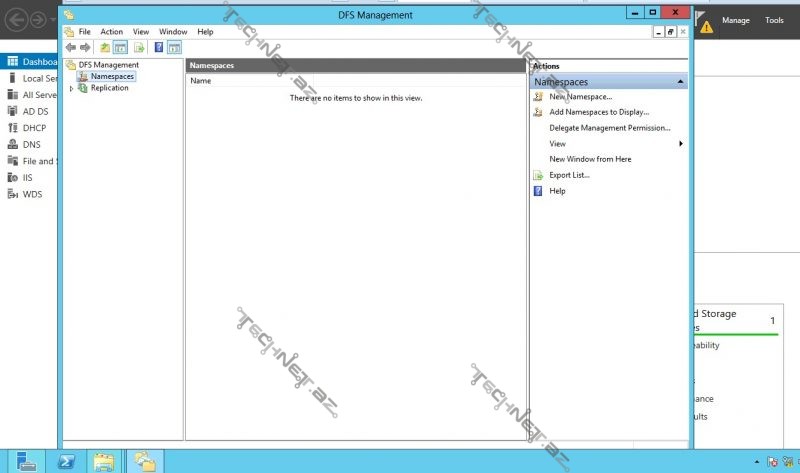Select Delegate Management Permission... action
This screenshot has height=473, width=800.
click(x=609, y=128)
